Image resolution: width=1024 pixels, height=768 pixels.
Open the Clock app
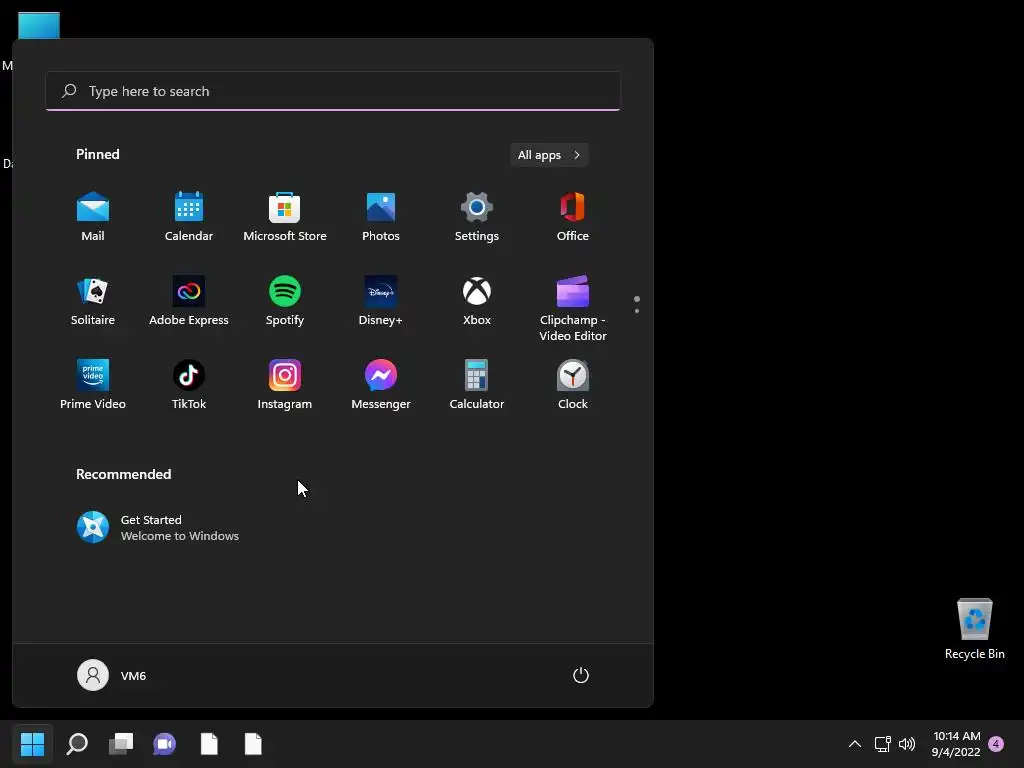tap(573, 385)
